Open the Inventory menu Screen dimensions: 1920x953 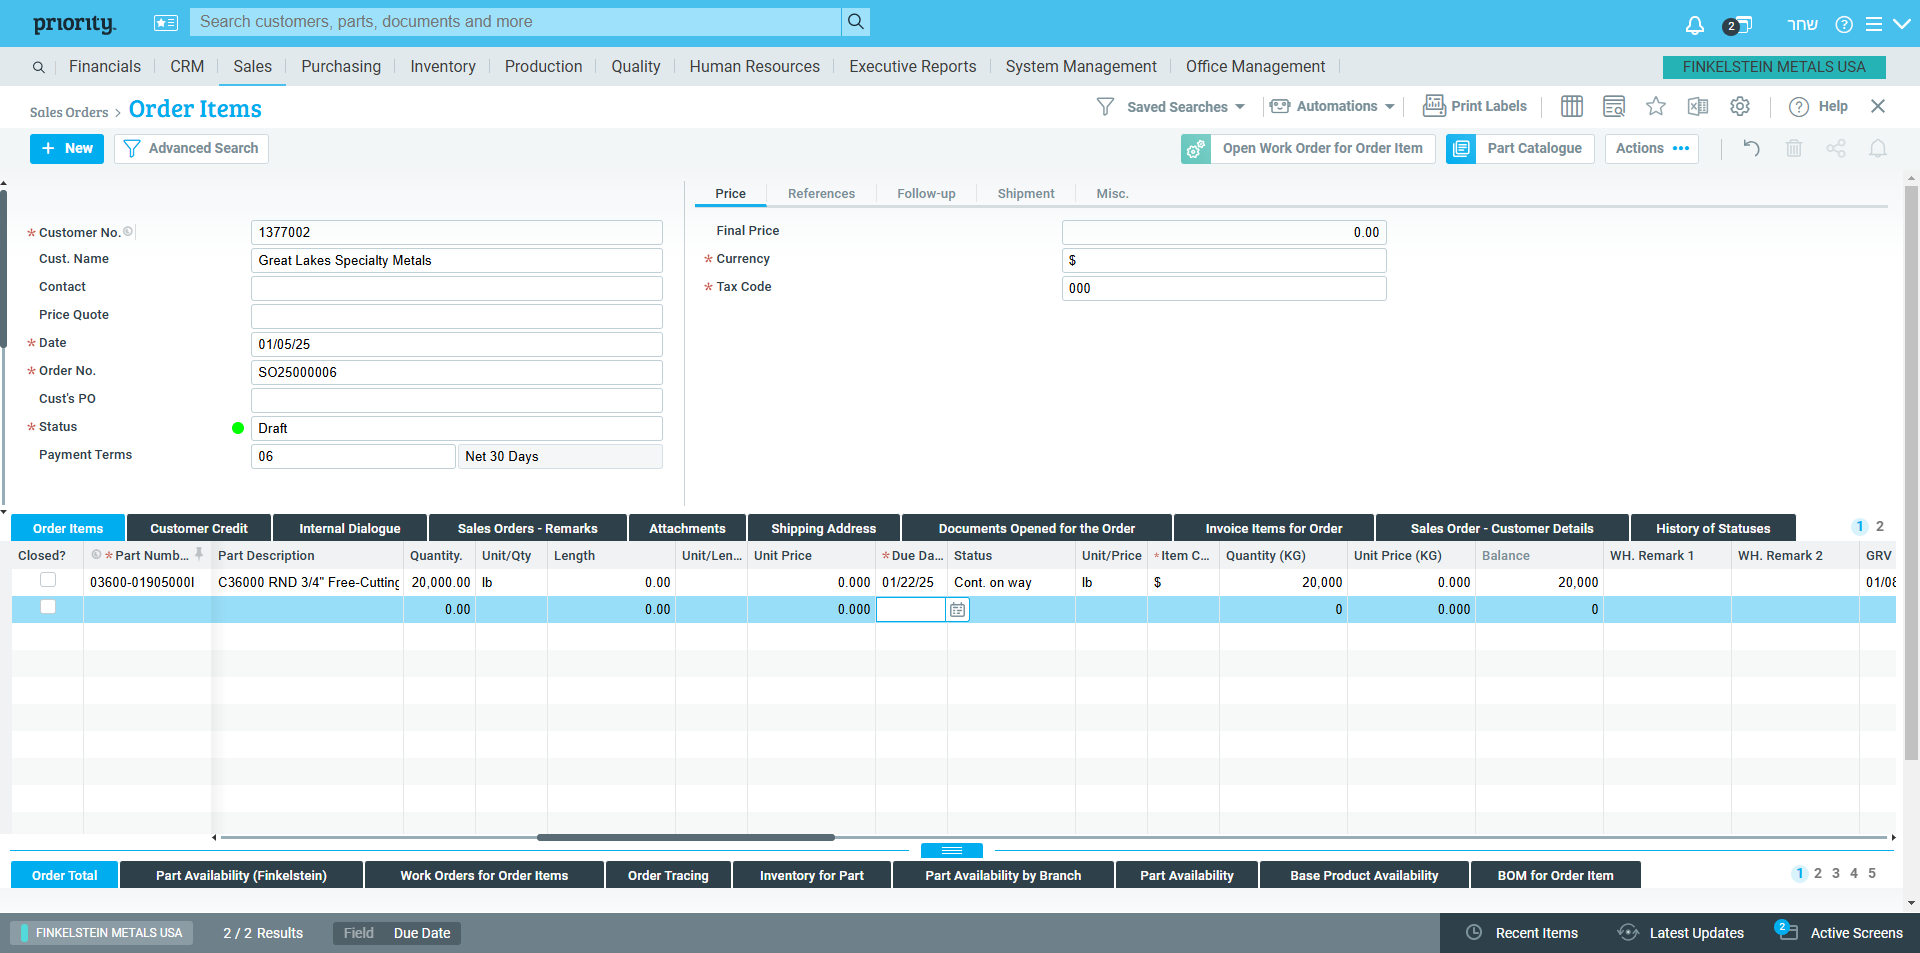[443, 66]
